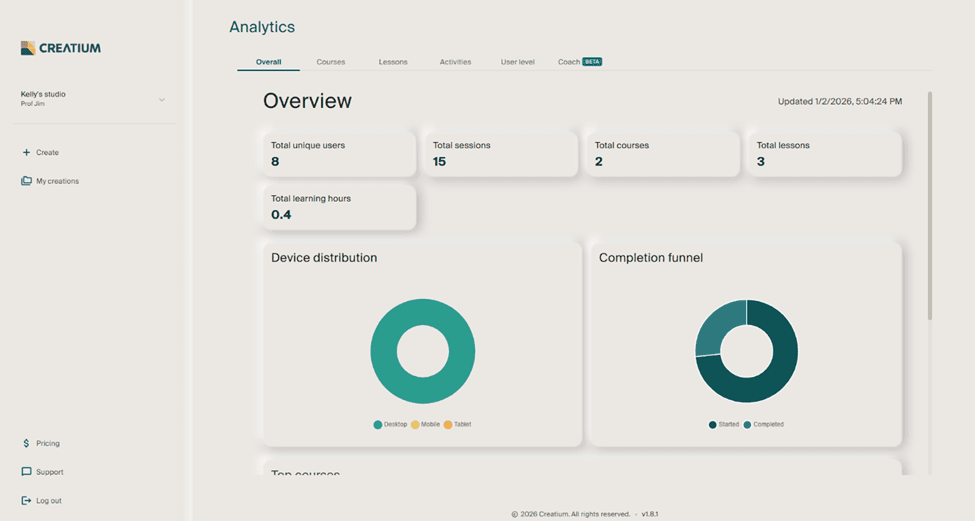
Task: Click the plus icon beside Create
Action: 26,152
